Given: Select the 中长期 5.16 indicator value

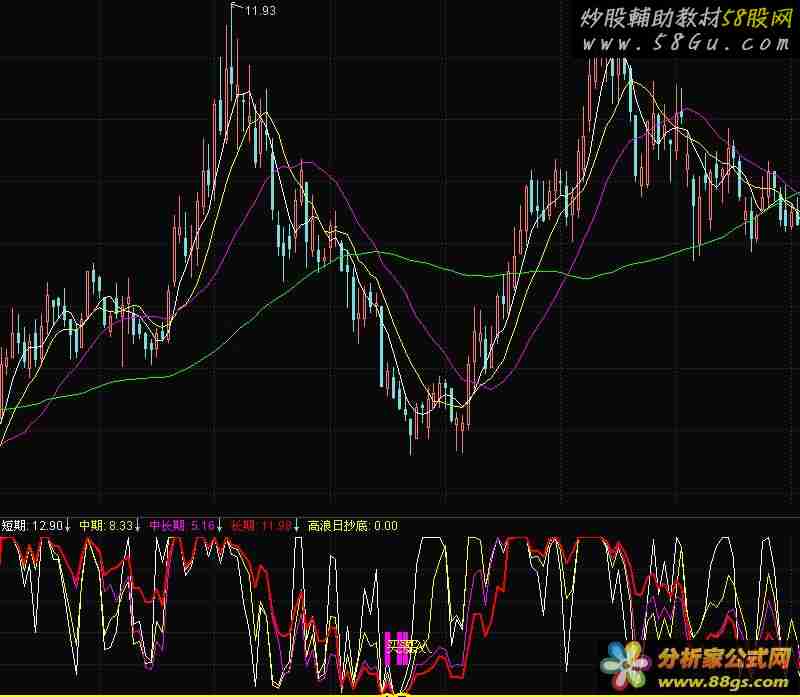Looking at the screenshot, I should pos(182,526).
